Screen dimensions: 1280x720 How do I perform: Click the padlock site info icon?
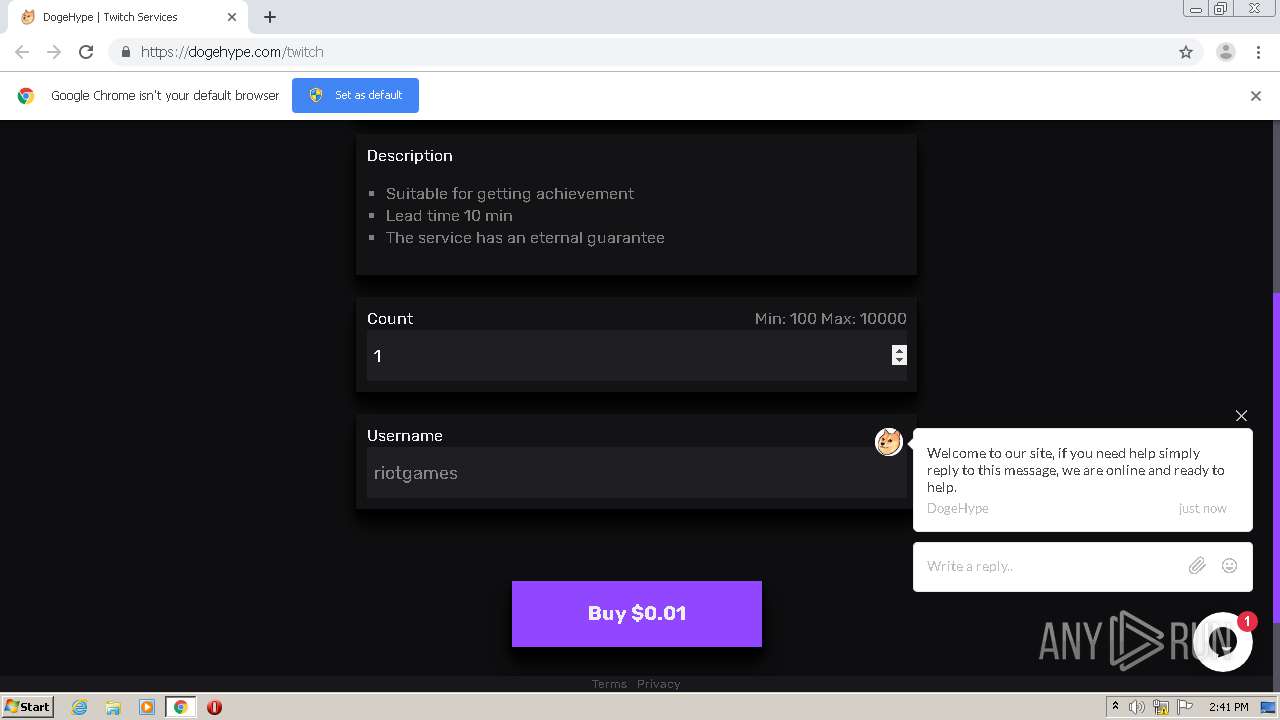(125, 52)
